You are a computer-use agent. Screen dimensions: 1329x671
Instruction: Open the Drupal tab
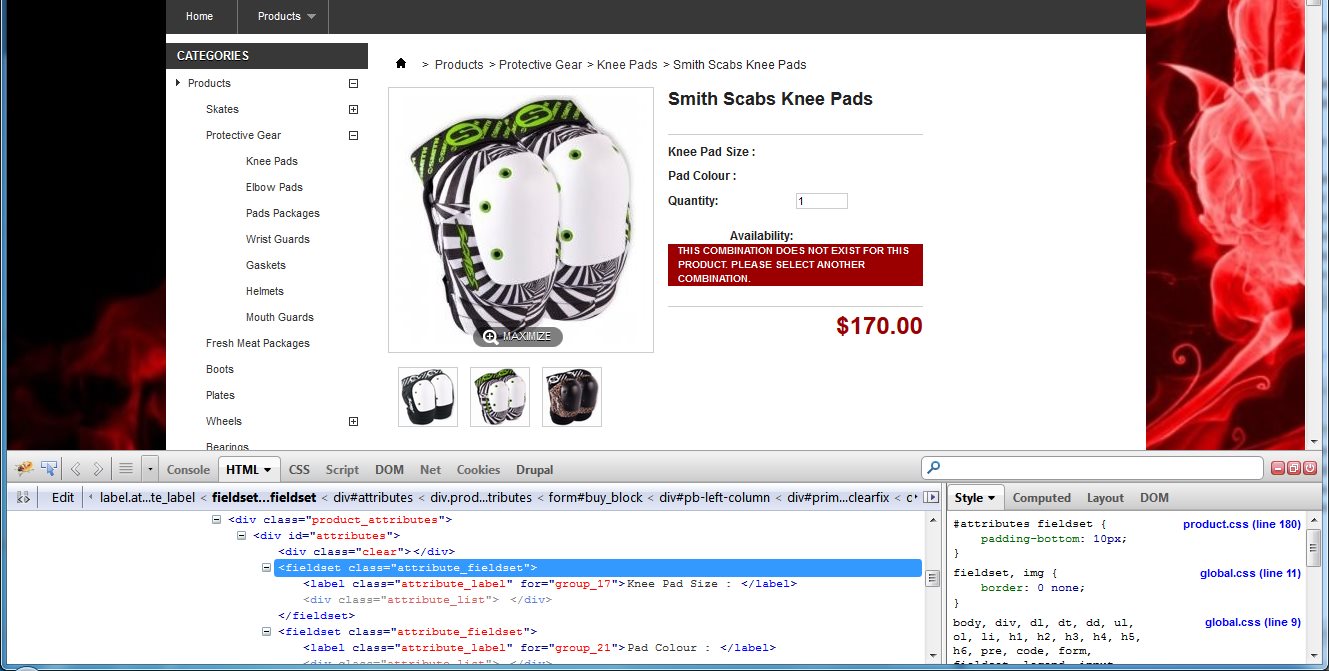point(534,469)
